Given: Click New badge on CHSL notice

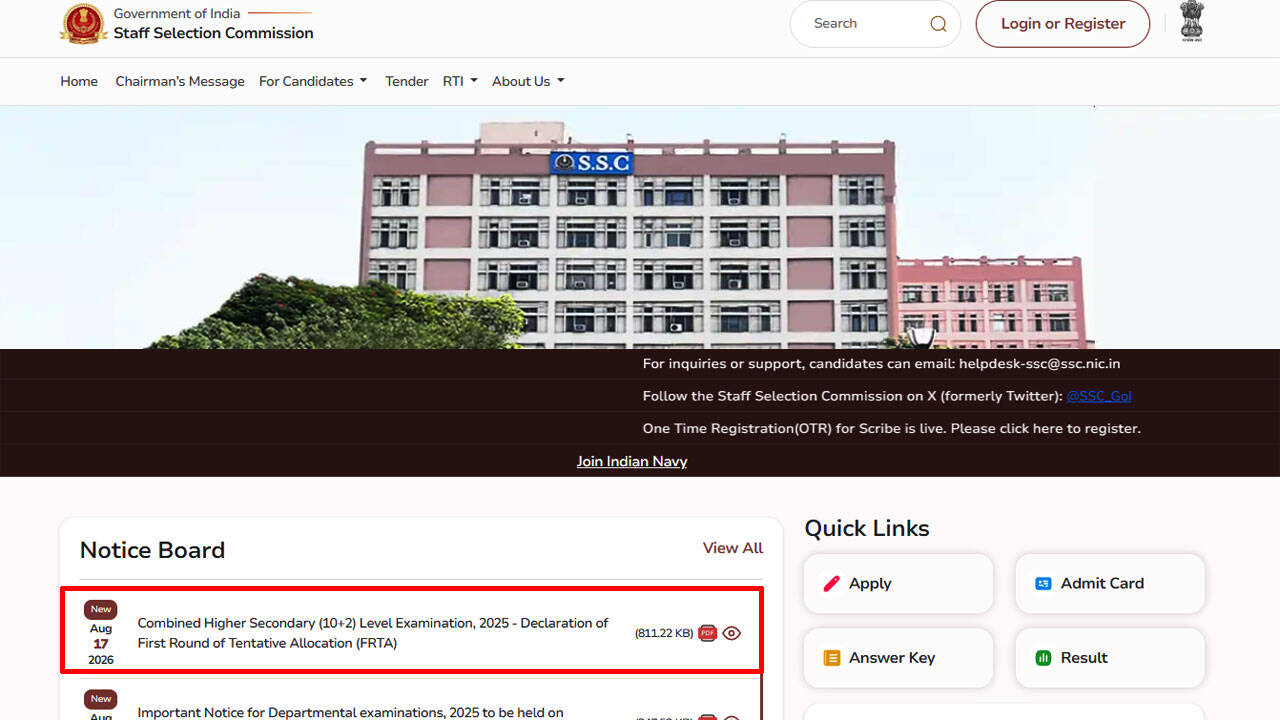Looking at the screenshot, I should [101, 609].
